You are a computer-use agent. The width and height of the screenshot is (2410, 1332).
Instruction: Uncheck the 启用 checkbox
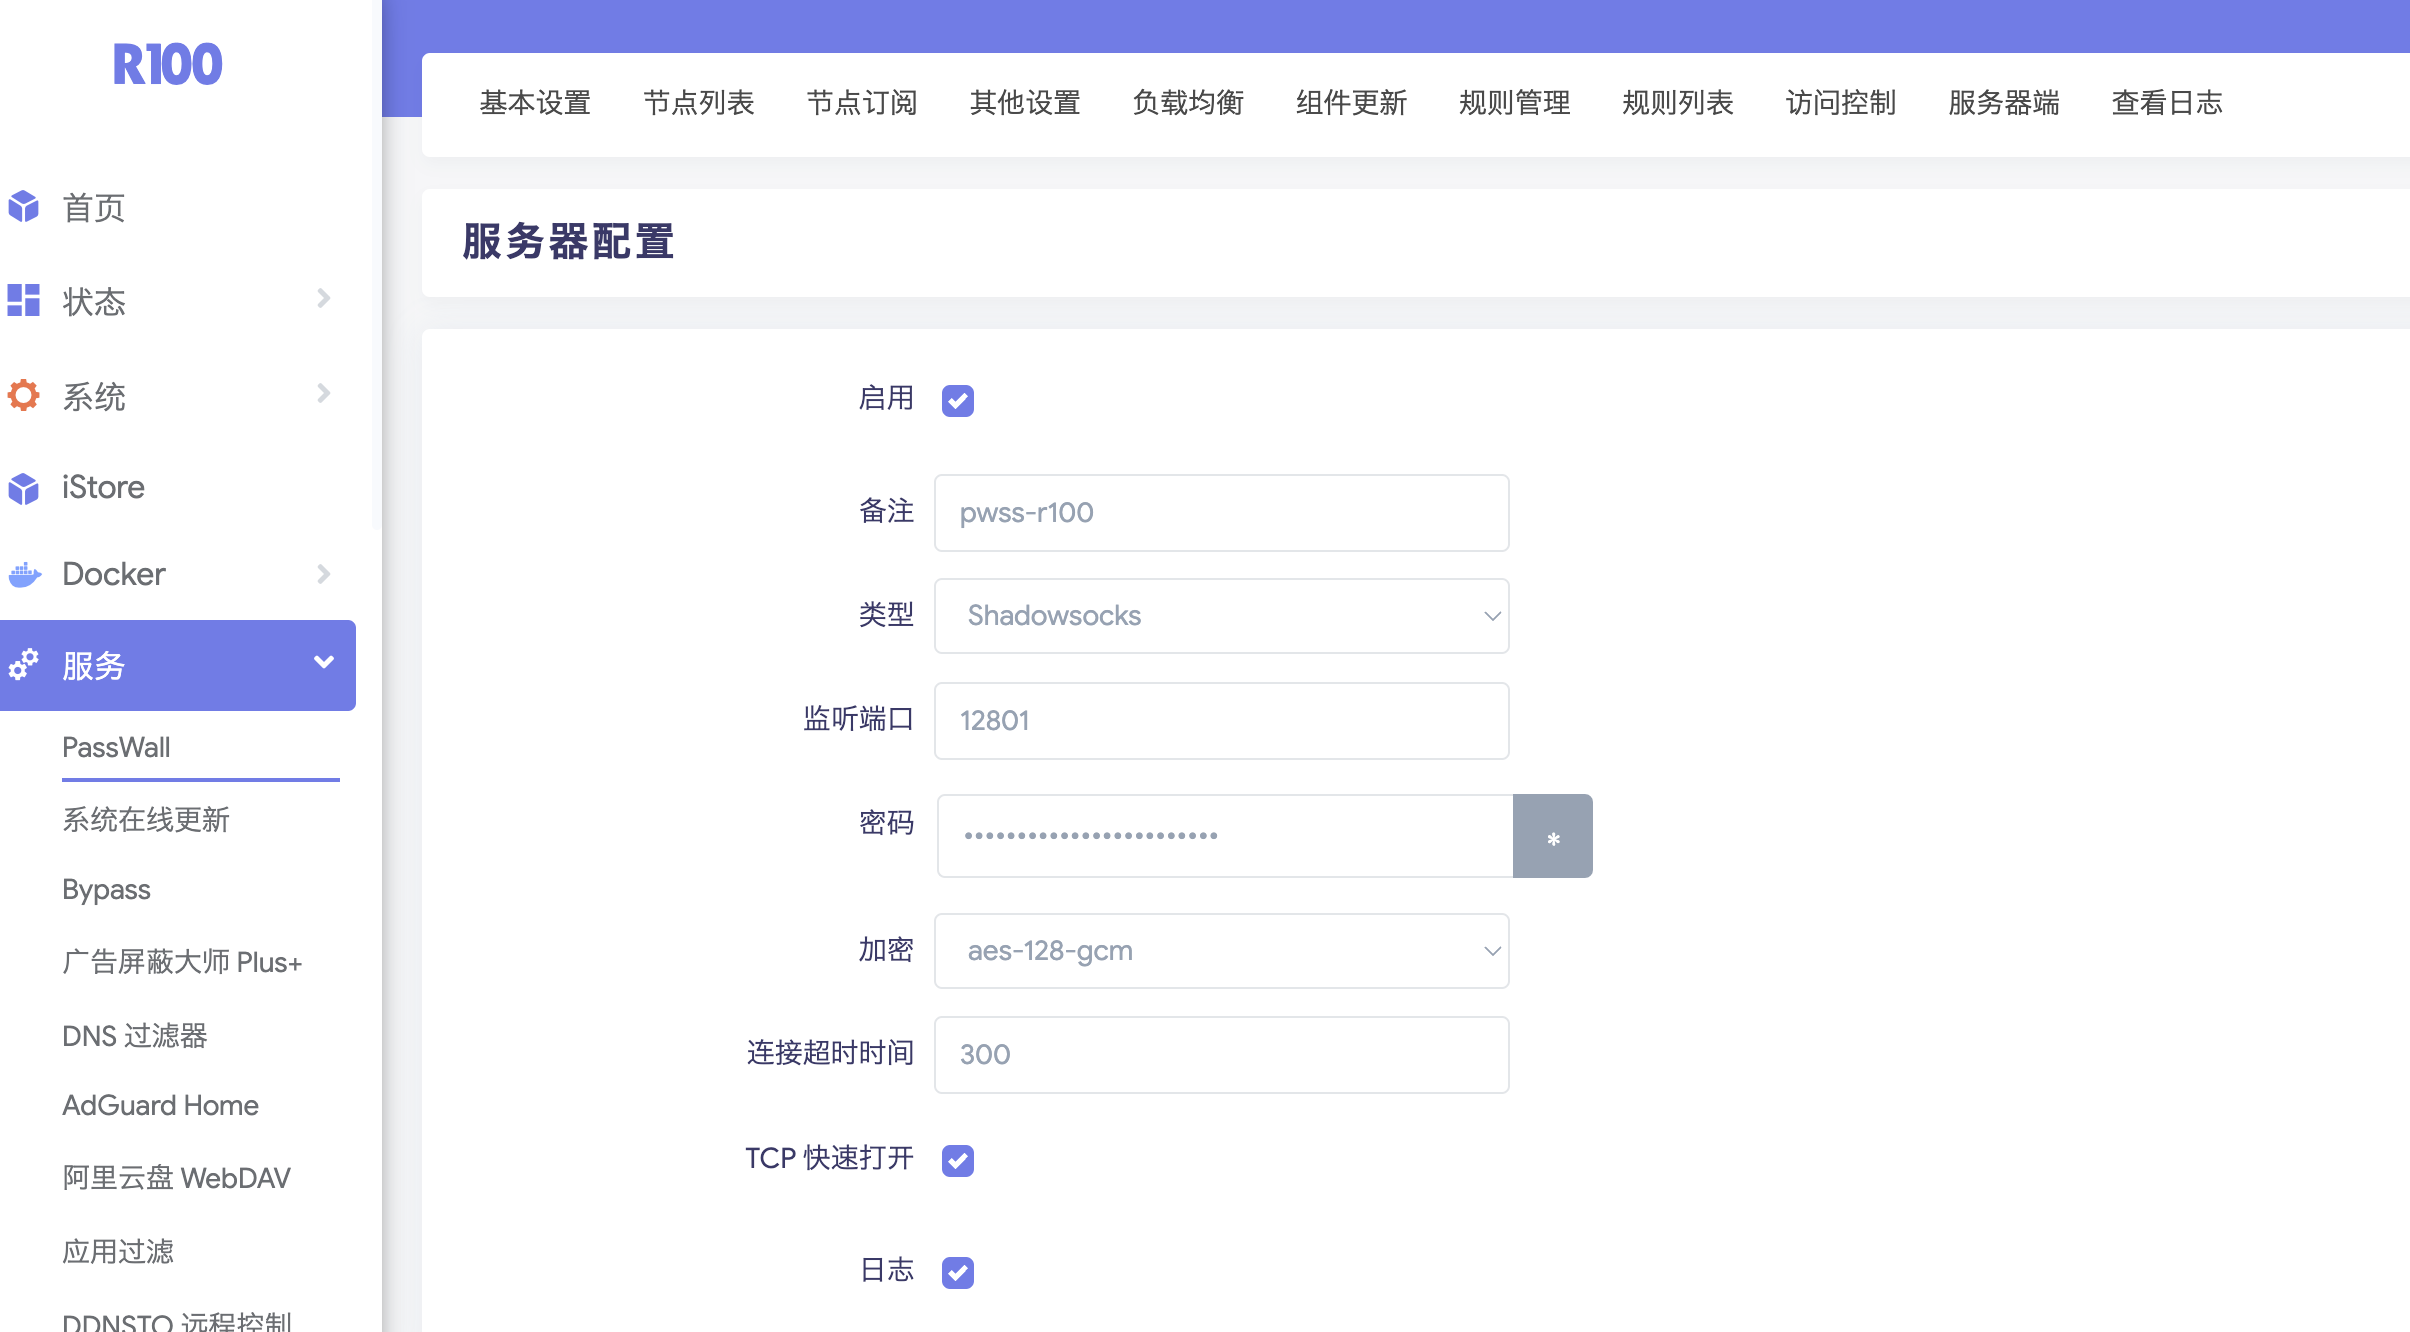(958, 400)
